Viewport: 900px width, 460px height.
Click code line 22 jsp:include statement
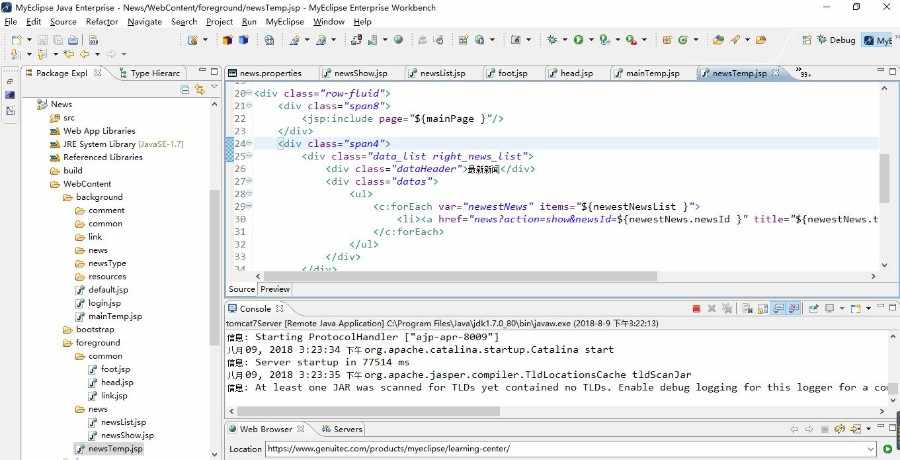403,118
